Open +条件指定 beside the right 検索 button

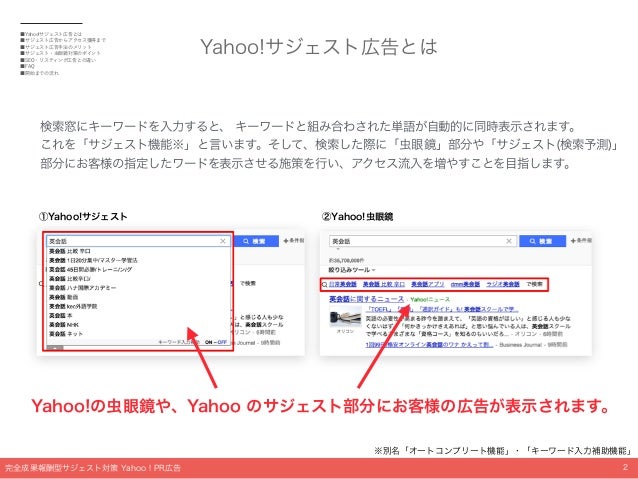(581, 241)
